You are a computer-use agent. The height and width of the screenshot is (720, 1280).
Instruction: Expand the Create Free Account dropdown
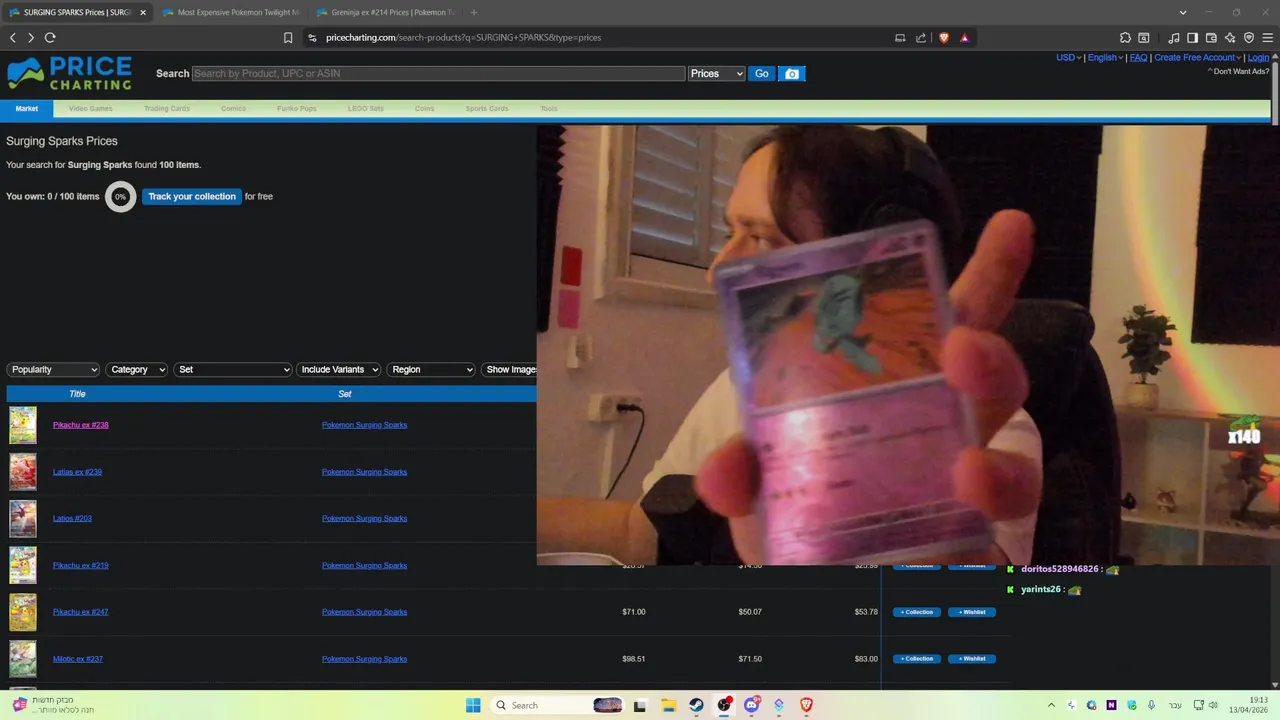(1198, 57)
